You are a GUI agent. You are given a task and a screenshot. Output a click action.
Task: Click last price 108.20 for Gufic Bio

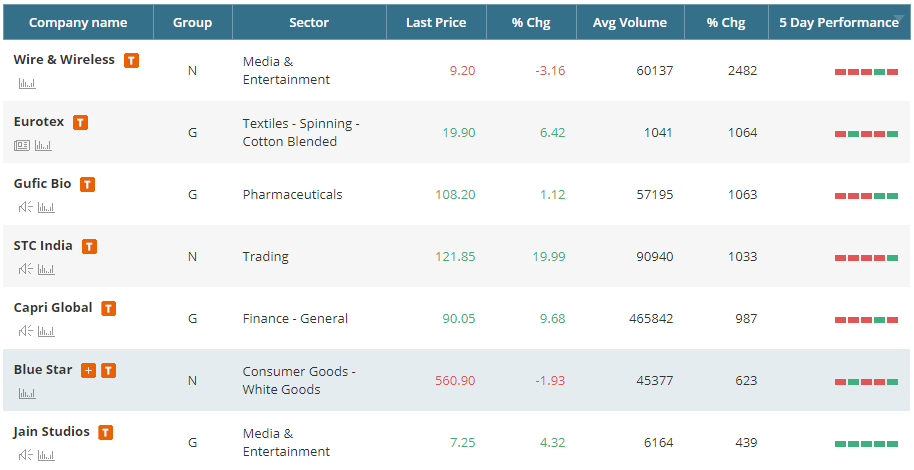pos(455,195)
